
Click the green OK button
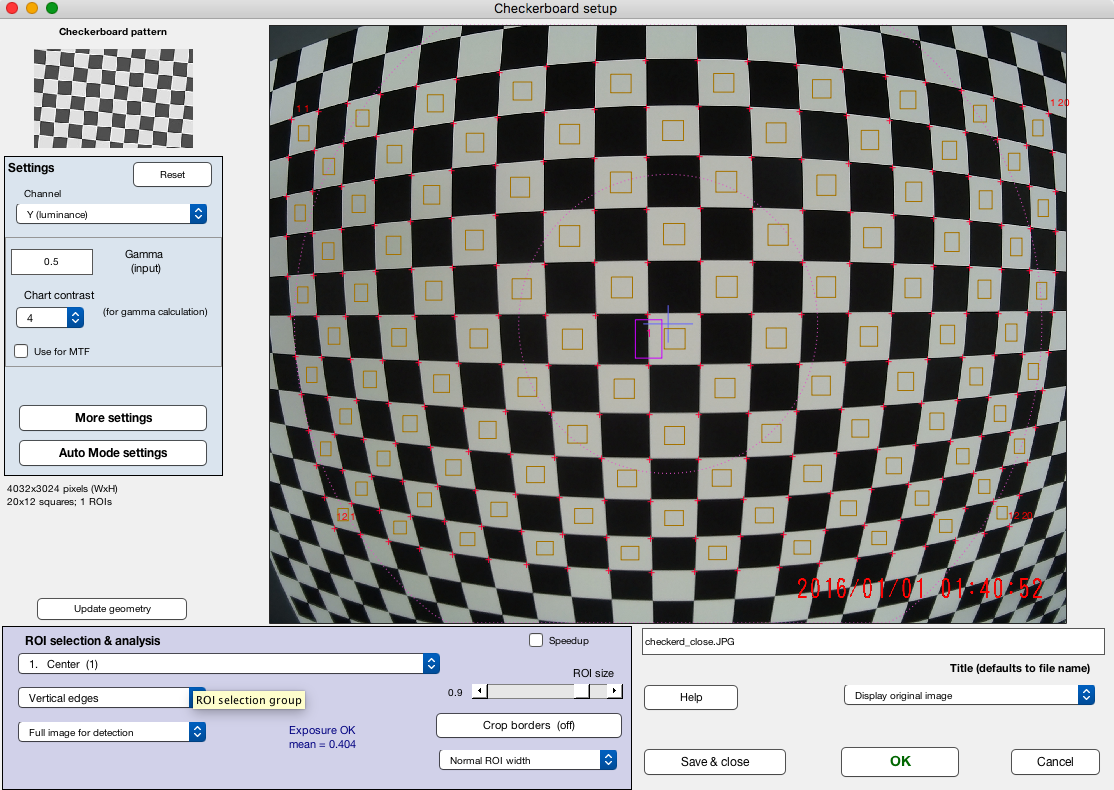tap(899, 762)
